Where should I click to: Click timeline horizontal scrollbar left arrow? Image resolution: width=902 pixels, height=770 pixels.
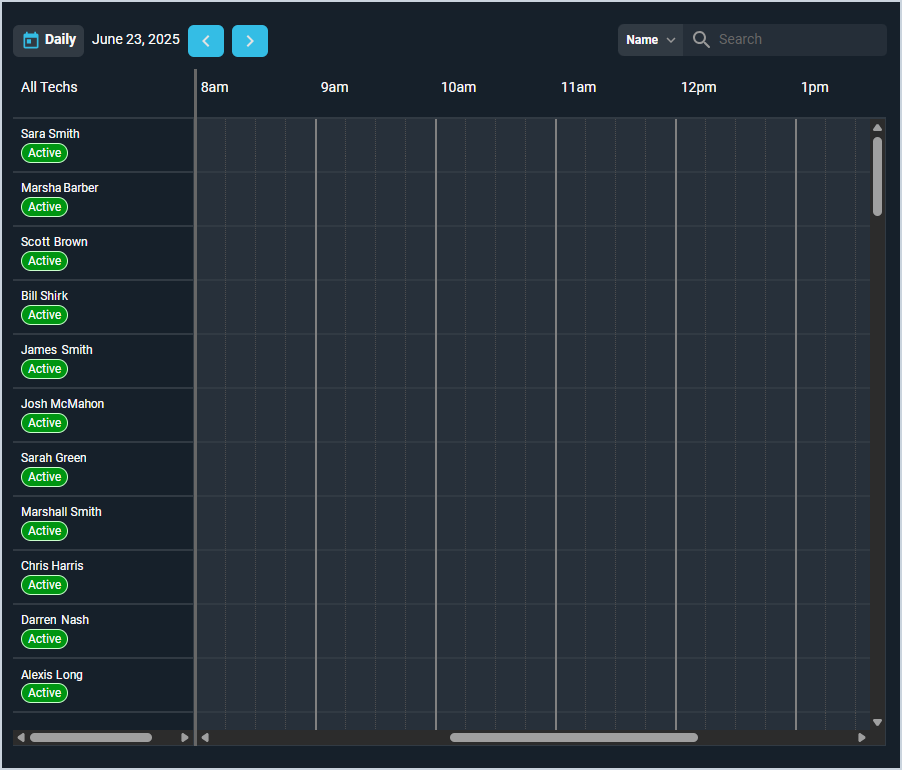tap(205, 738)
